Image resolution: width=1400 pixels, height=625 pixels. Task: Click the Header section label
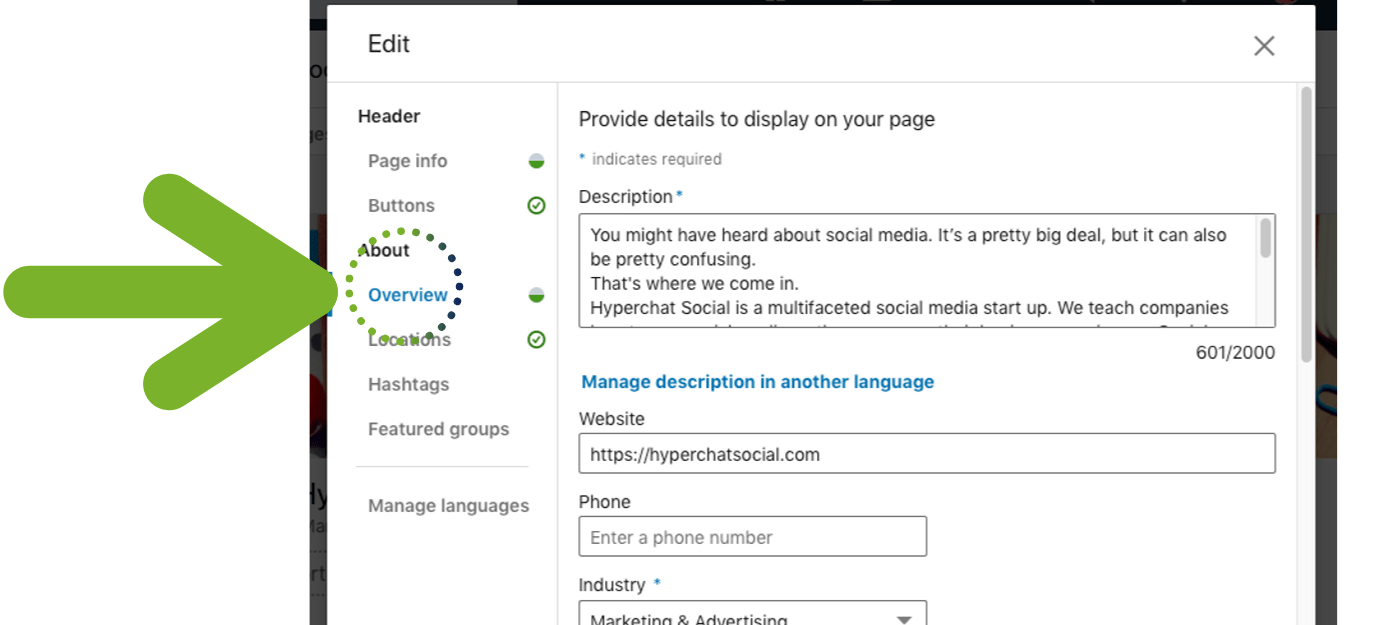[389, 116]
